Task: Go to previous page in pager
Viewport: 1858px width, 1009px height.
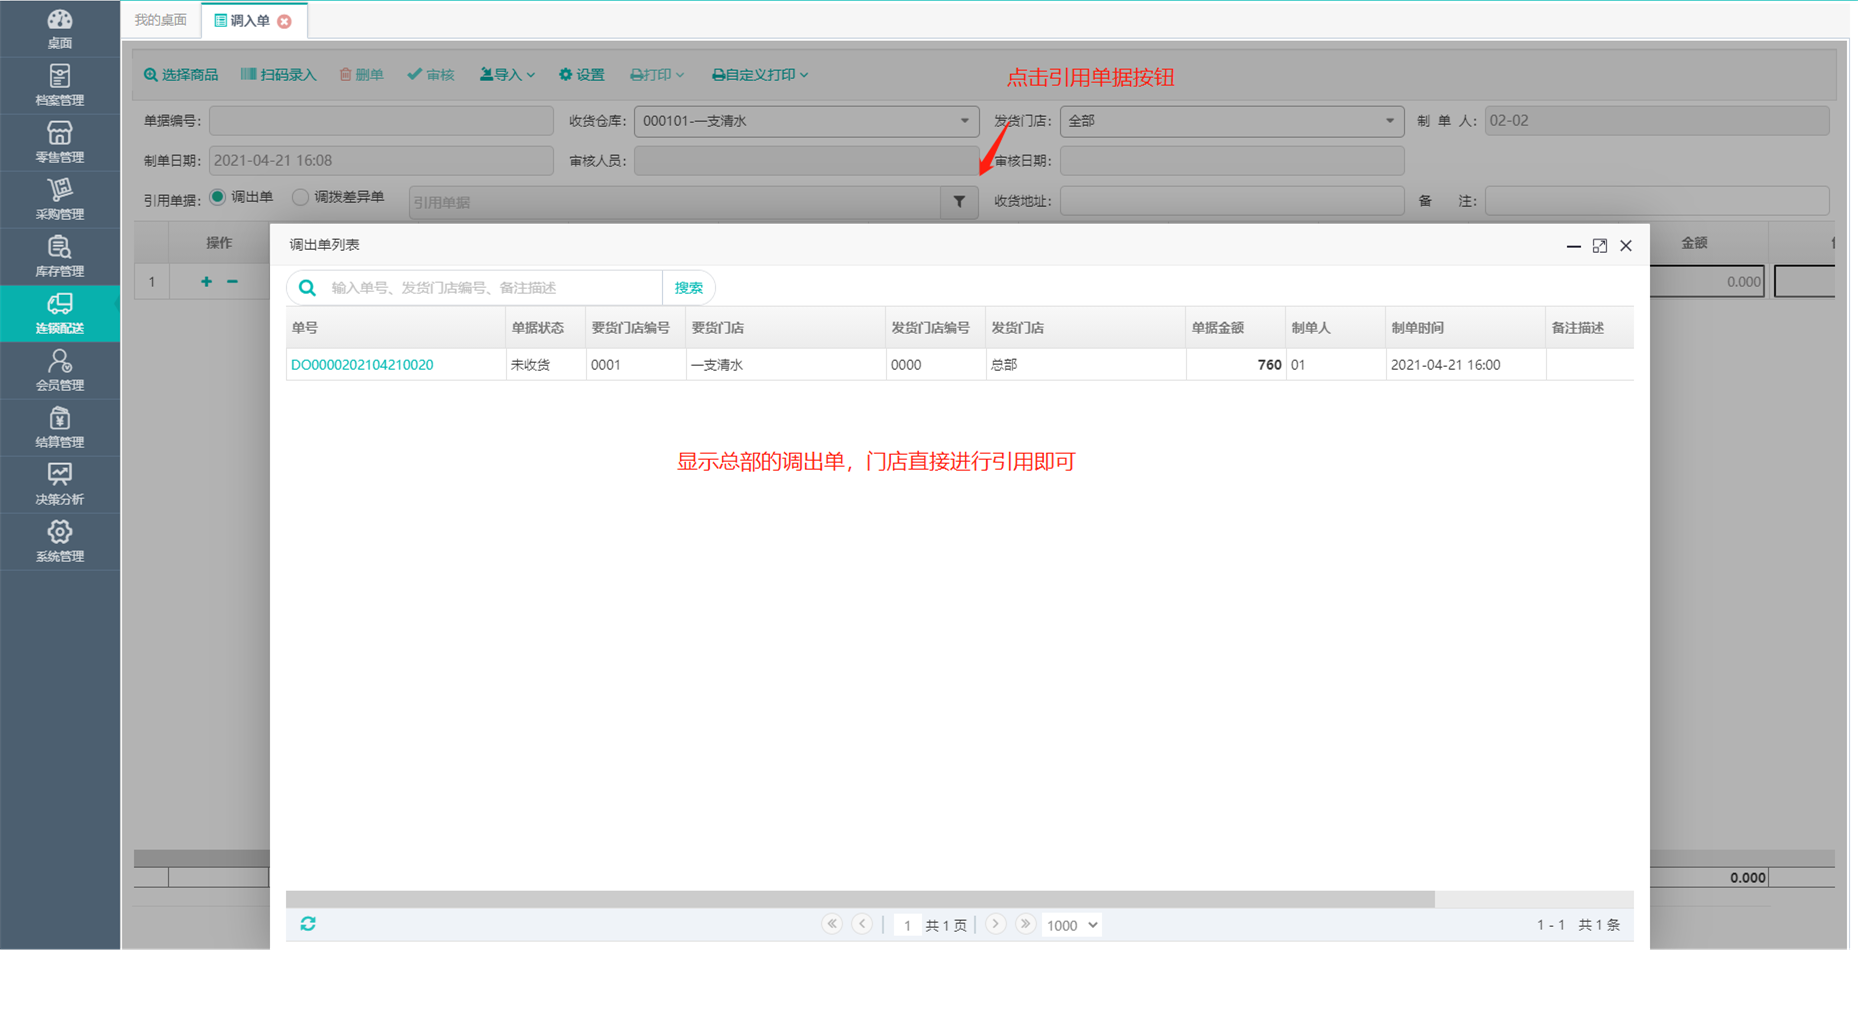Action: coord(862,924)
